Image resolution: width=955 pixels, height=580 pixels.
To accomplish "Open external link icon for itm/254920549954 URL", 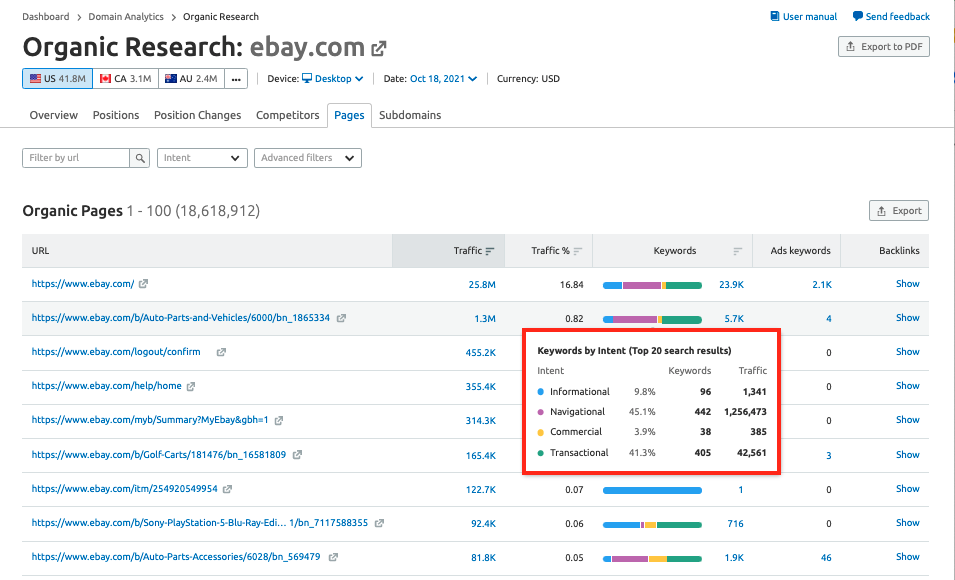I will coord(227,489).
